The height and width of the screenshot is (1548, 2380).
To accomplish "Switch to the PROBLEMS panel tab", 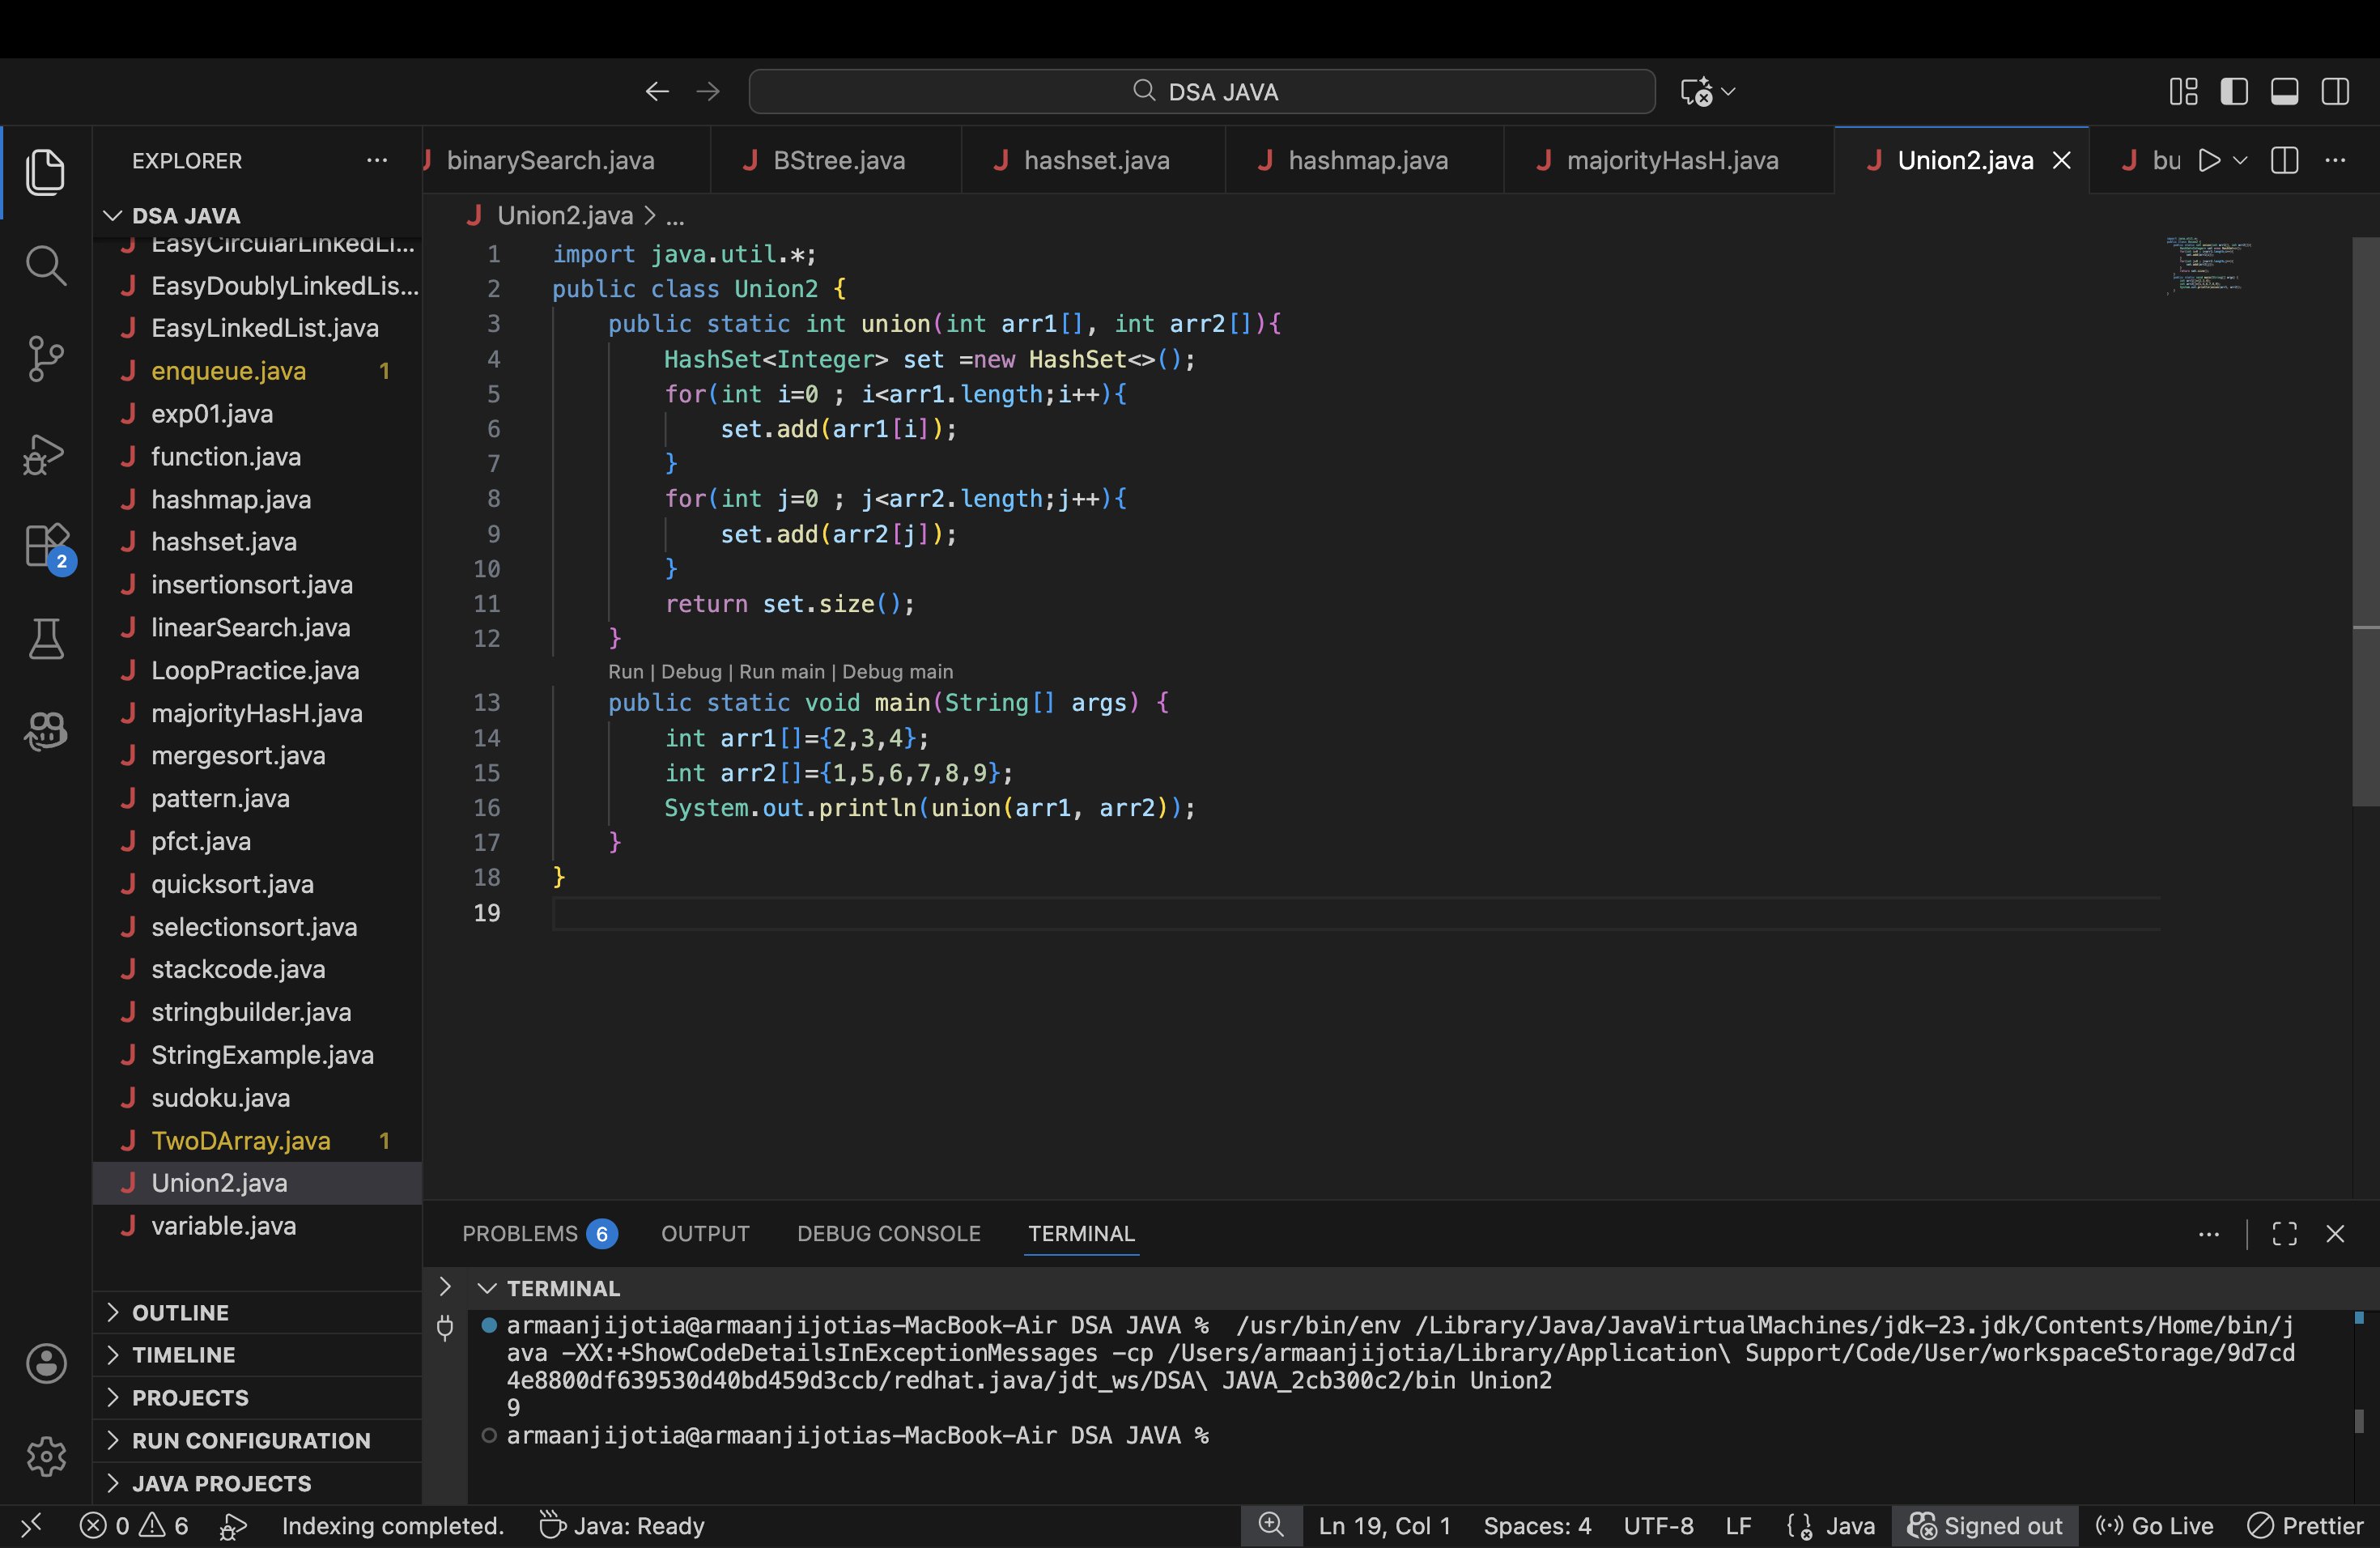I will pos(520,1233).
